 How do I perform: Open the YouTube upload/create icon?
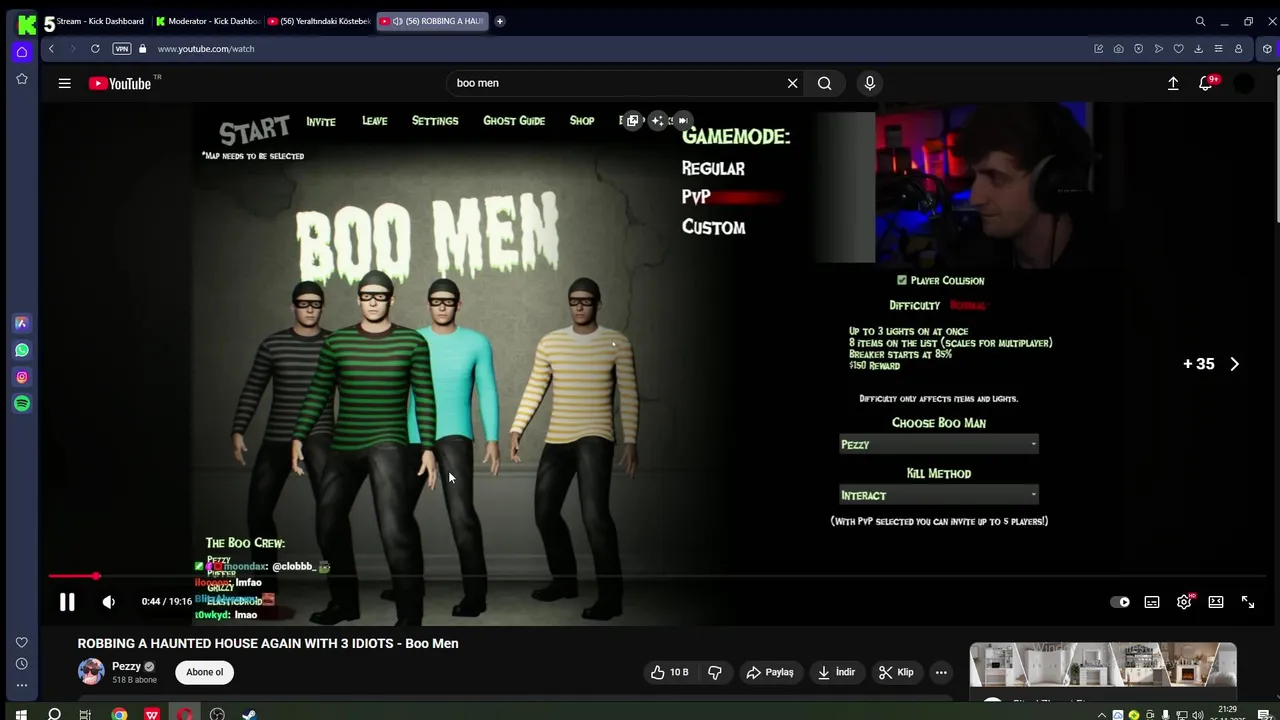(1173, 83)
